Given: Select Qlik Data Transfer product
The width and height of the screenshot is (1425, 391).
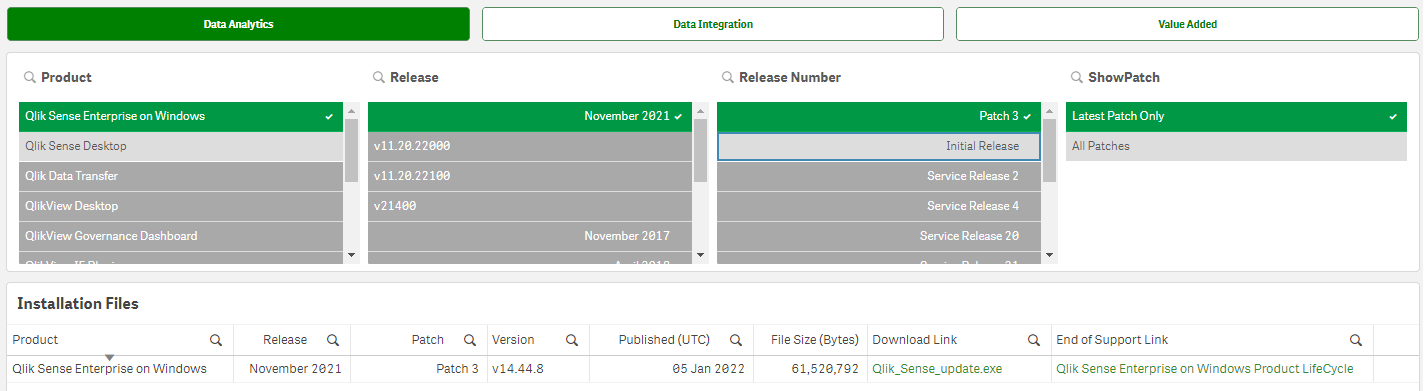Looking at the screenshot, I should coord(181,176).
